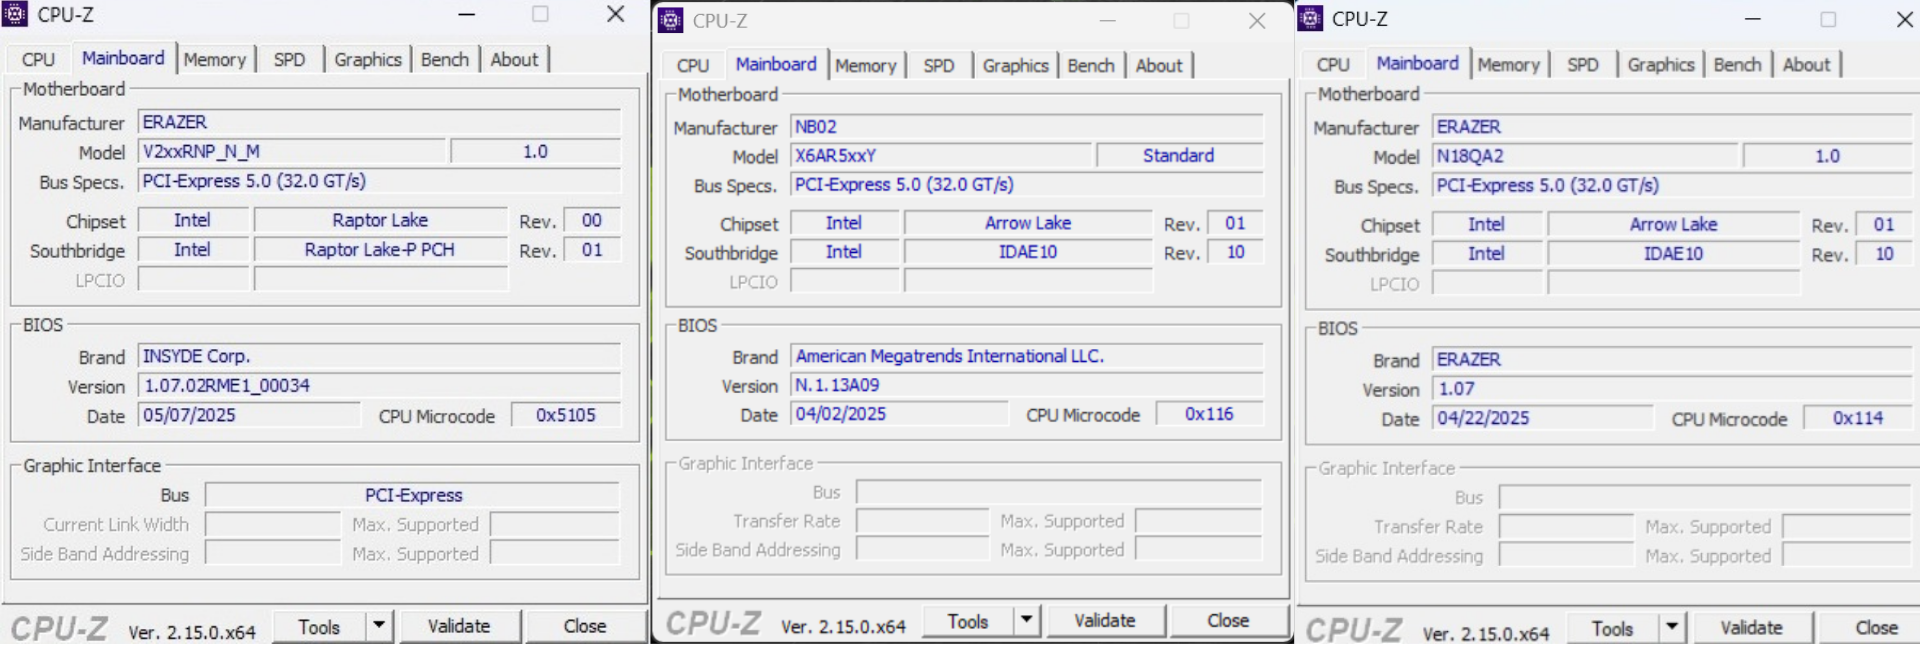Switch to Memory tab in left window
The image size is (1920, 645).
(214, 59)
